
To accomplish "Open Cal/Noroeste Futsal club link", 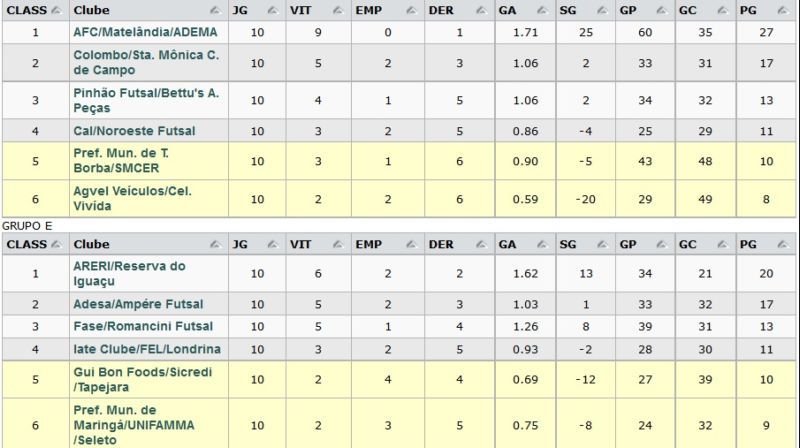I will tap(134, 131).
